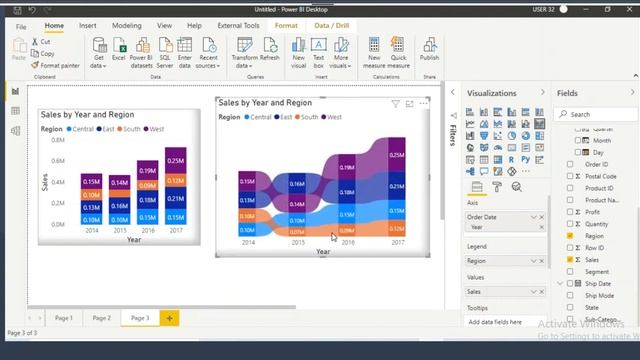Click the Publish button in ribbon
Viewport: 640px width, 360px height.
429,49
